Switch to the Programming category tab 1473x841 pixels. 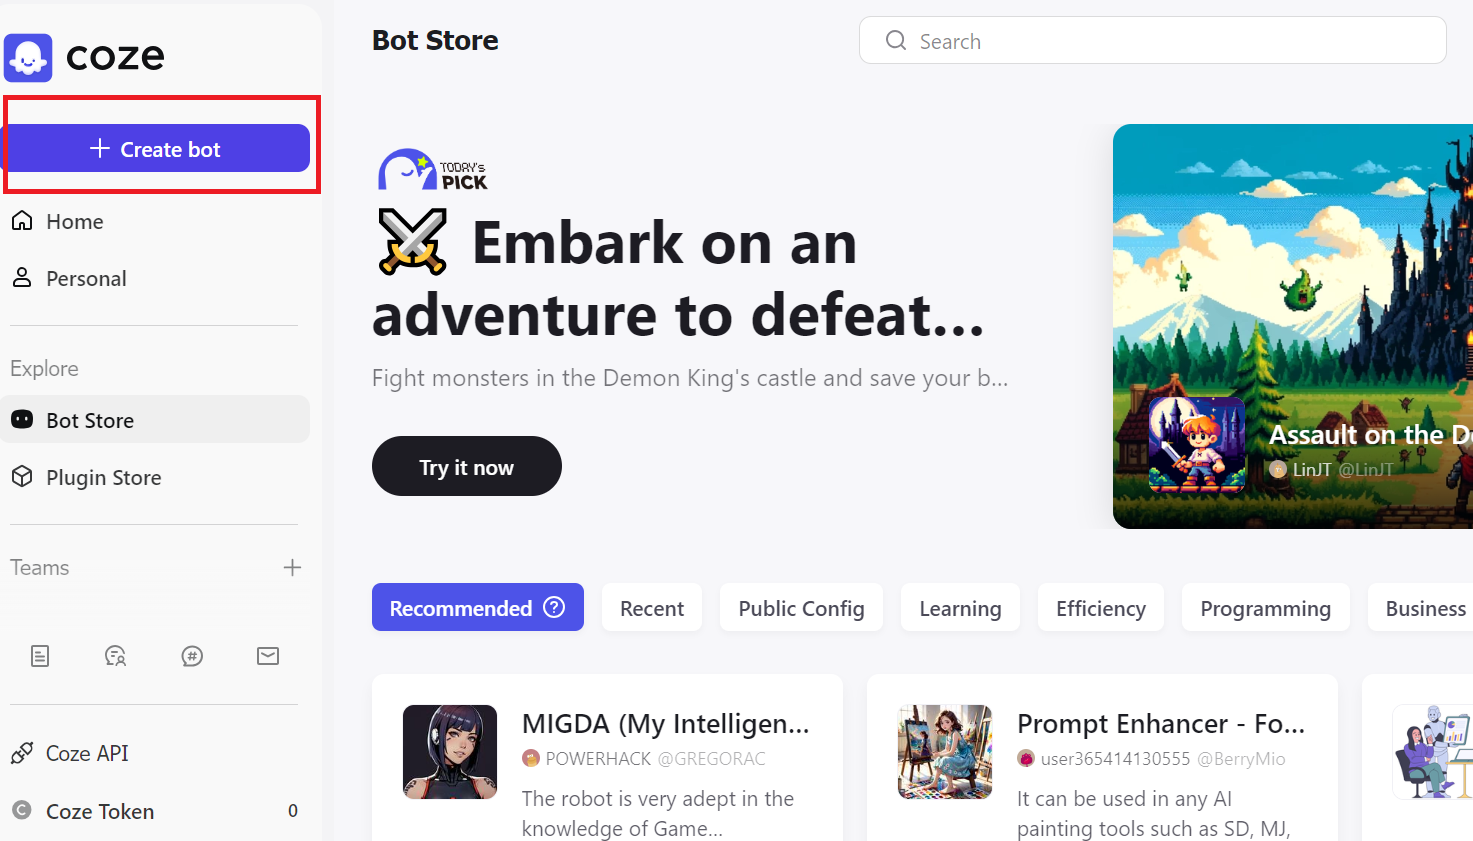1265,607
